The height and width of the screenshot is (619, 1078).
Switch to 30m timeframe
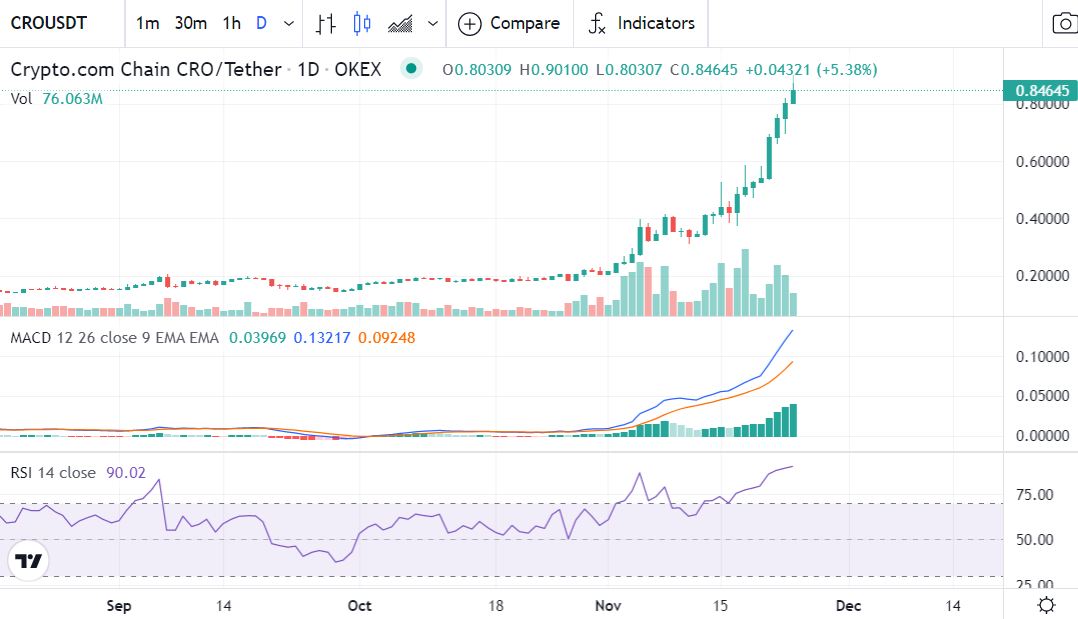click(x=190, y=23)
